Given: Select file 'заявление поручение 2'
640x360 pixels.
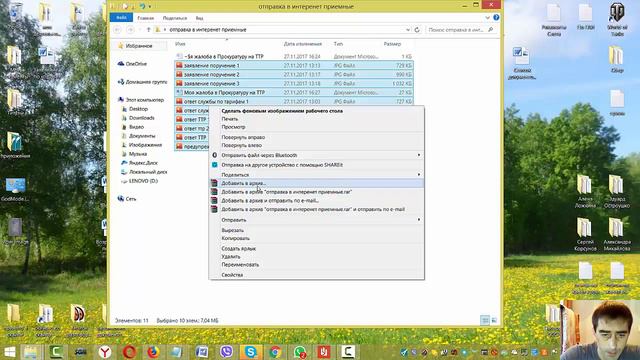Looking at the screenshot, I should pyautogui.click(x=293, y=75).
